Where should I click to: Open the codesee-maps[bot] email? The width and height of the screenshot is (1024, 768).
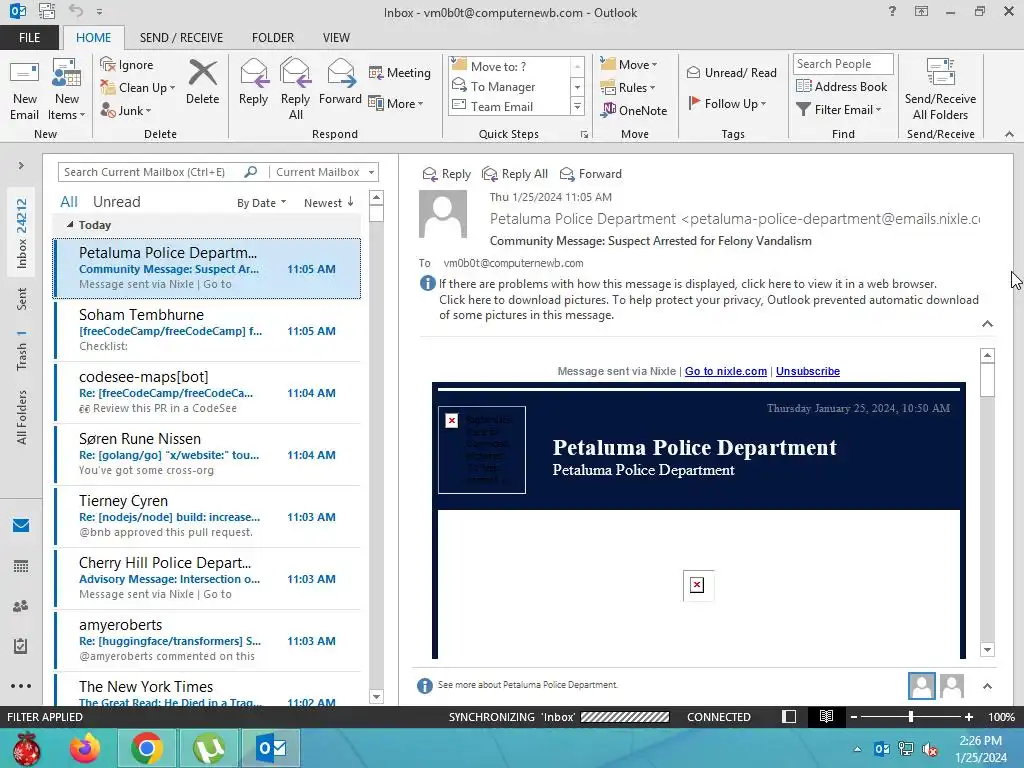tap(207, 392)
